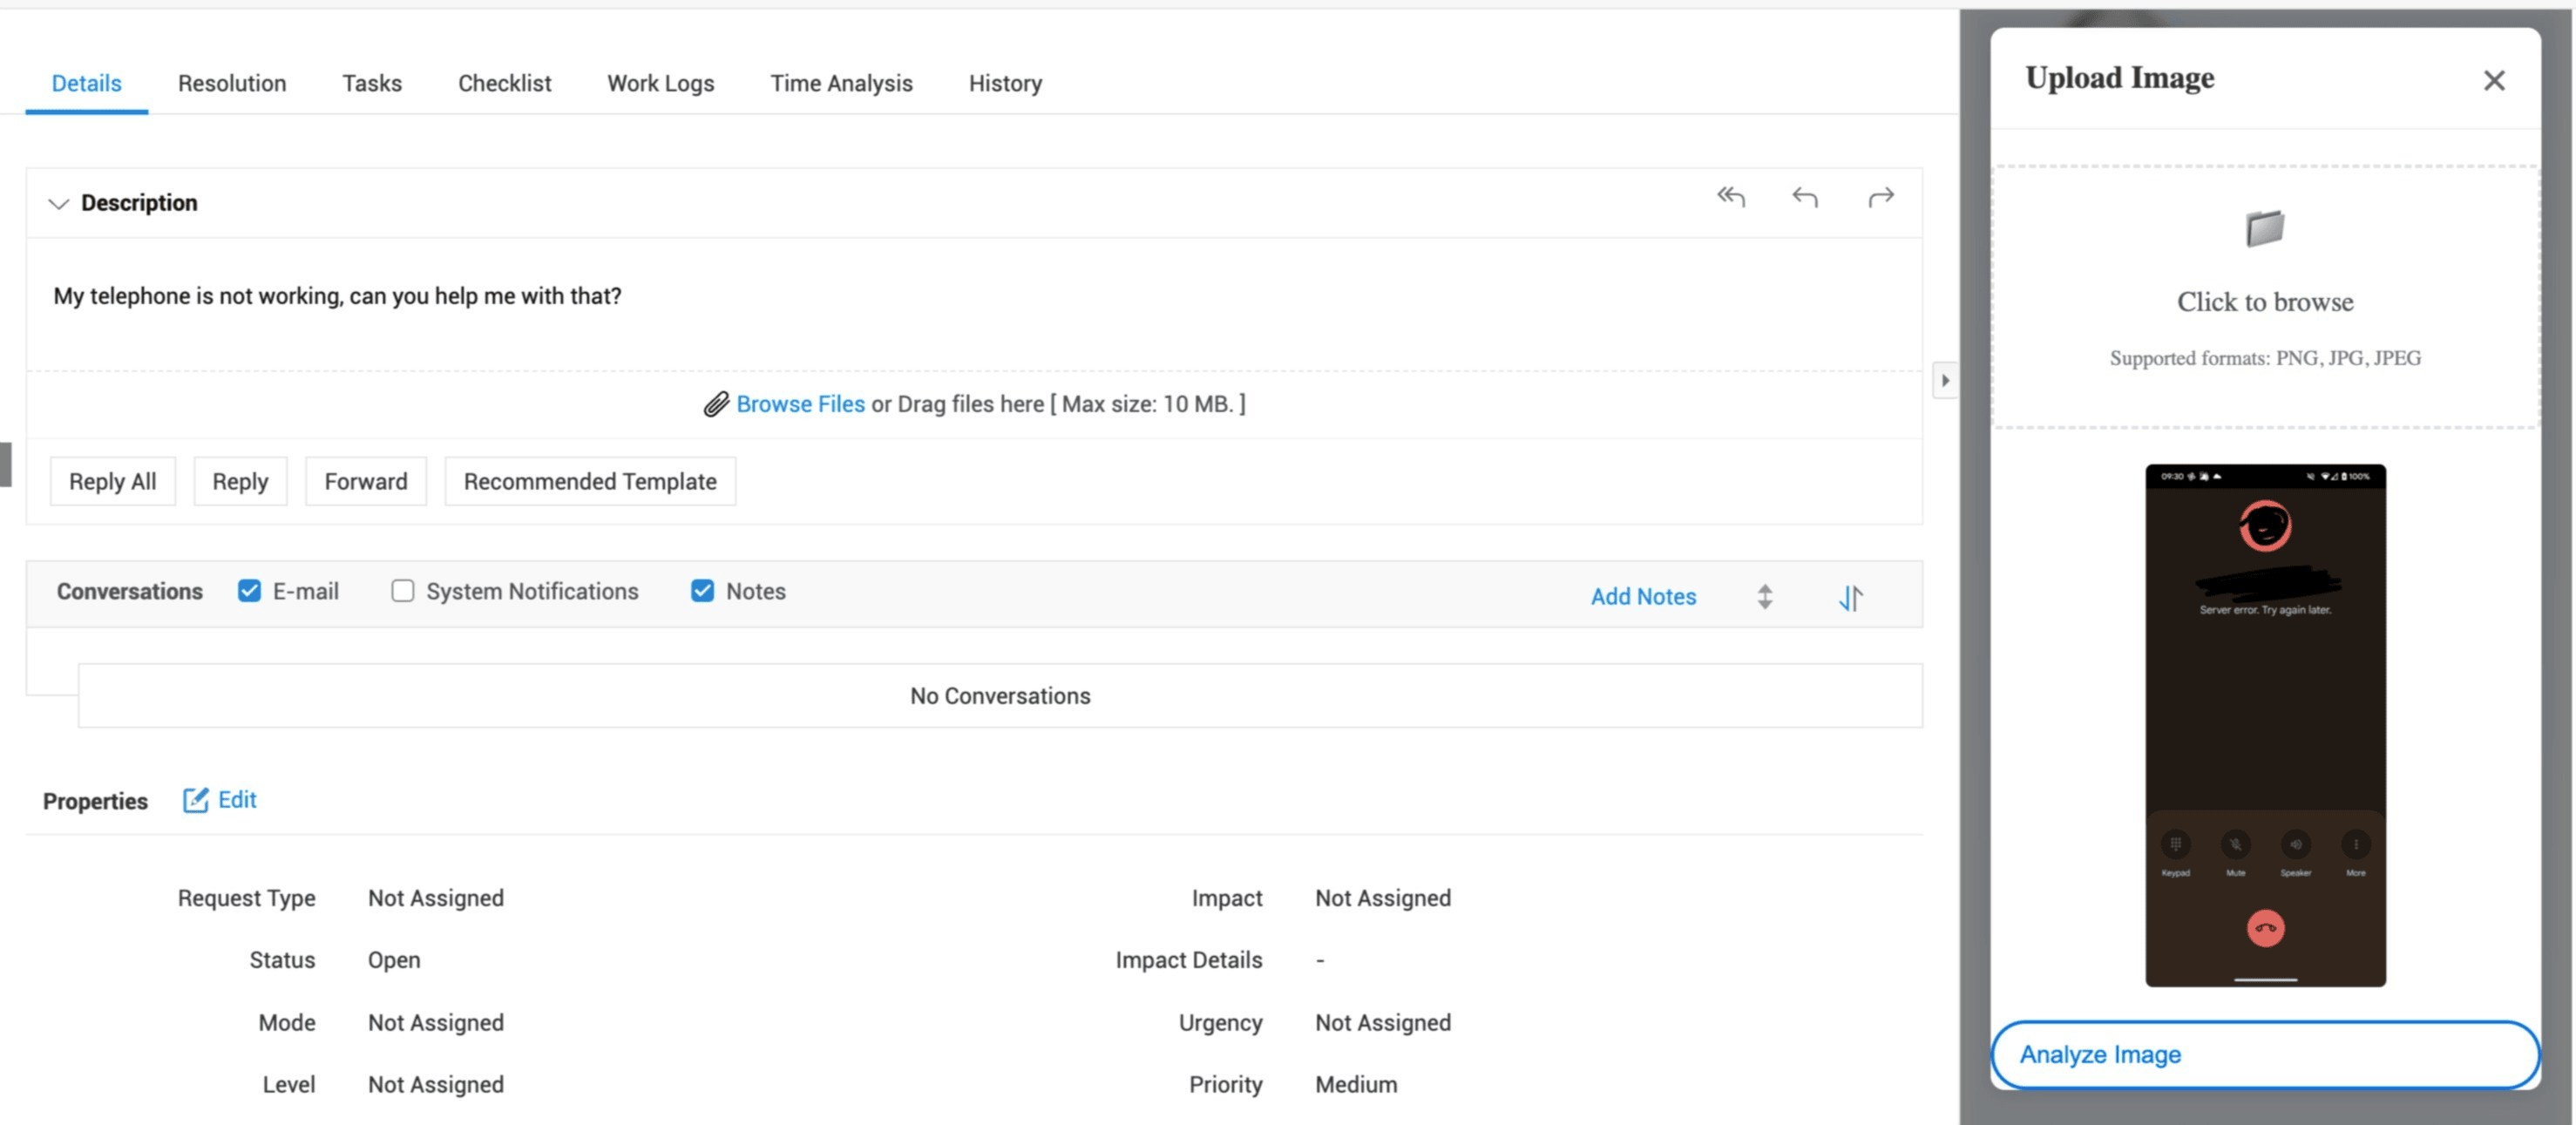
Task: Click the side panel collapse arrow
Action: pos(1944,380)
